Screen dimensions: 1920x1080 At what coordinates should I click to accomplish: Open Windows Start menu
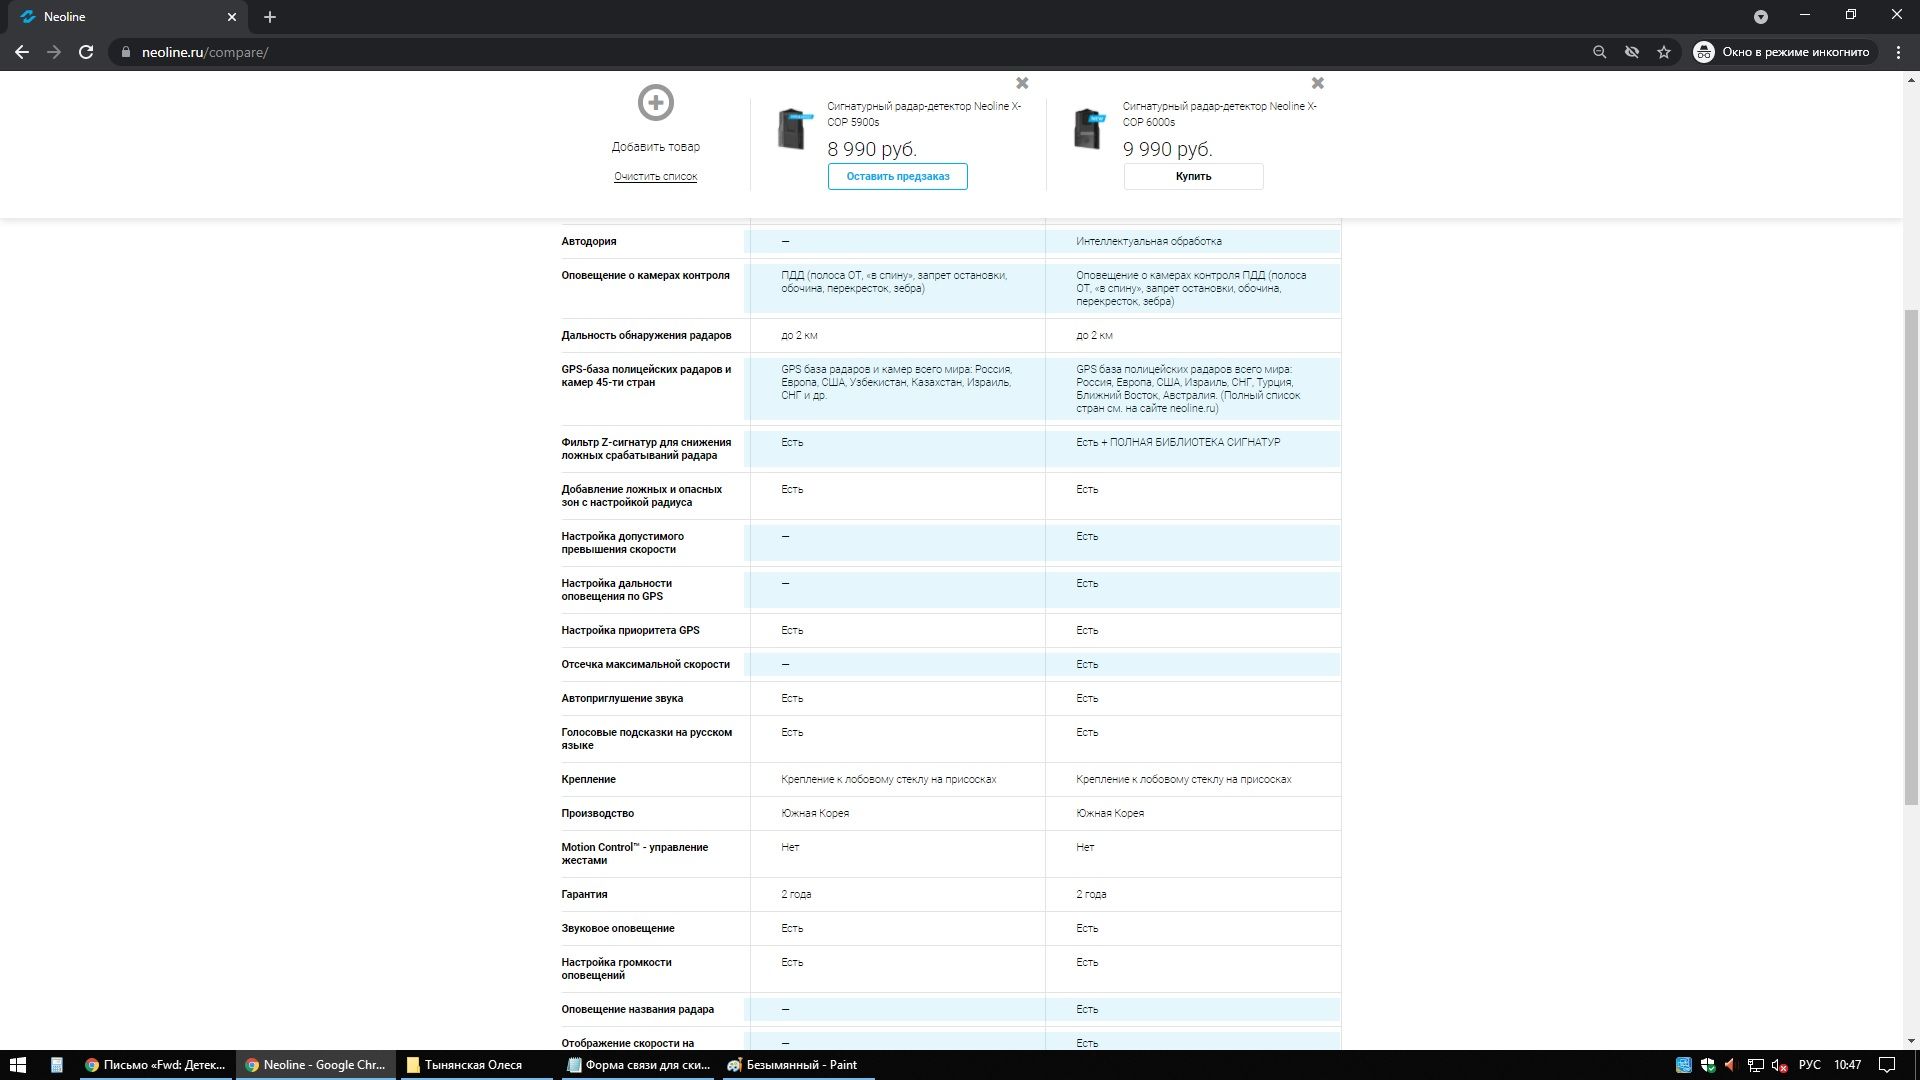pos(17,1065)
